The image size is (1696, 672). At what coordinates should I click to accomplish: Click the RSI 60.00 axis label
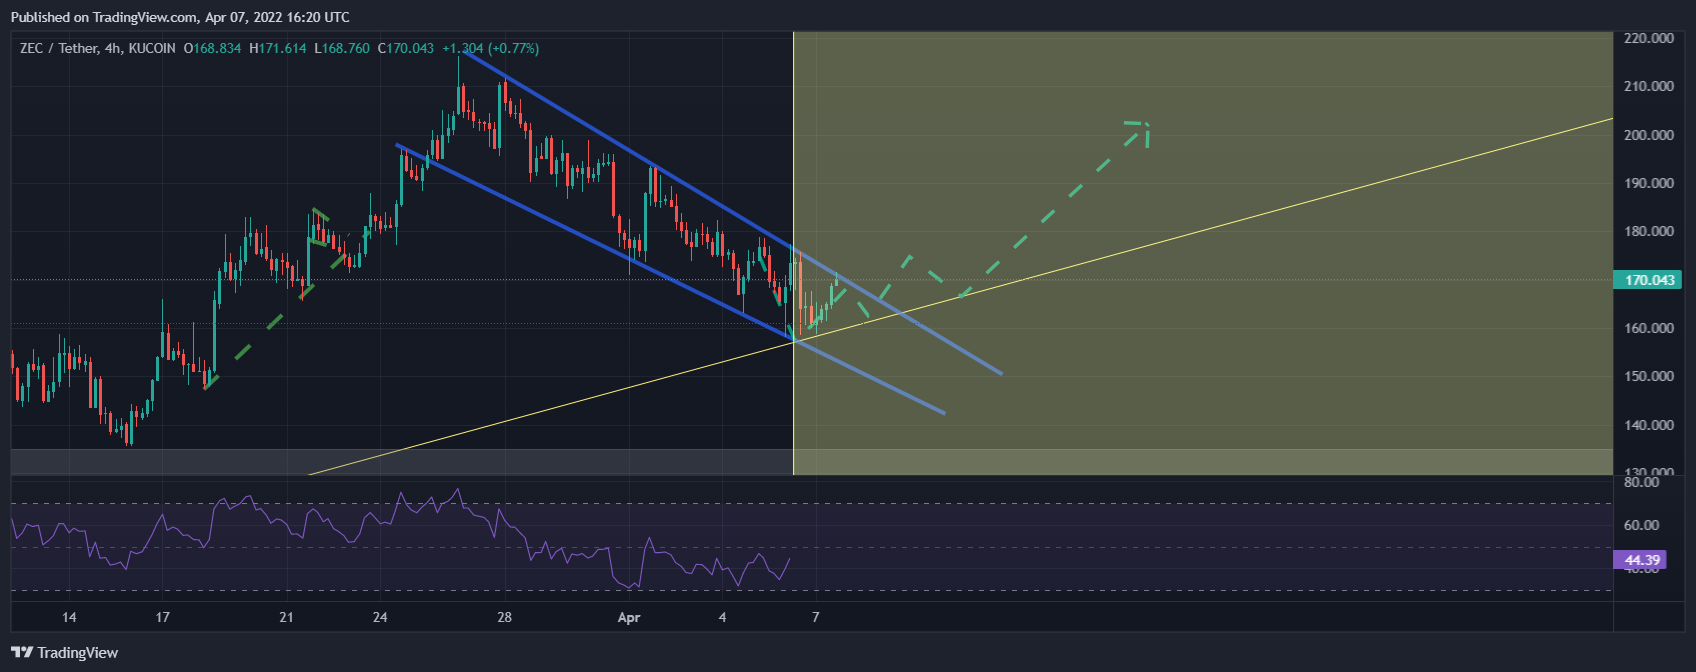[x=1642, y=525]
